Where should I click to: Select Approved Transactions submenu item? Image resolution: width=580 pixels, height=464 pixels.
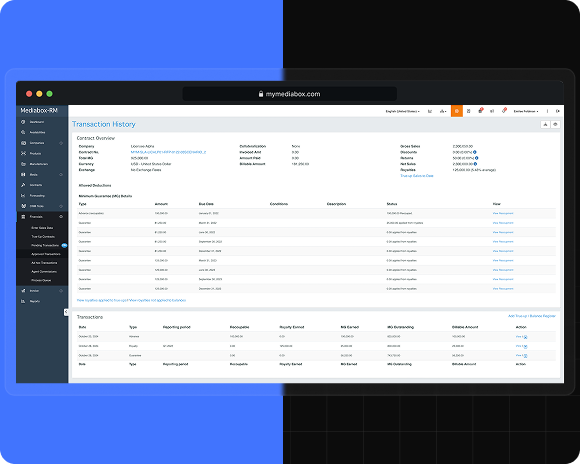click(46, 254)
